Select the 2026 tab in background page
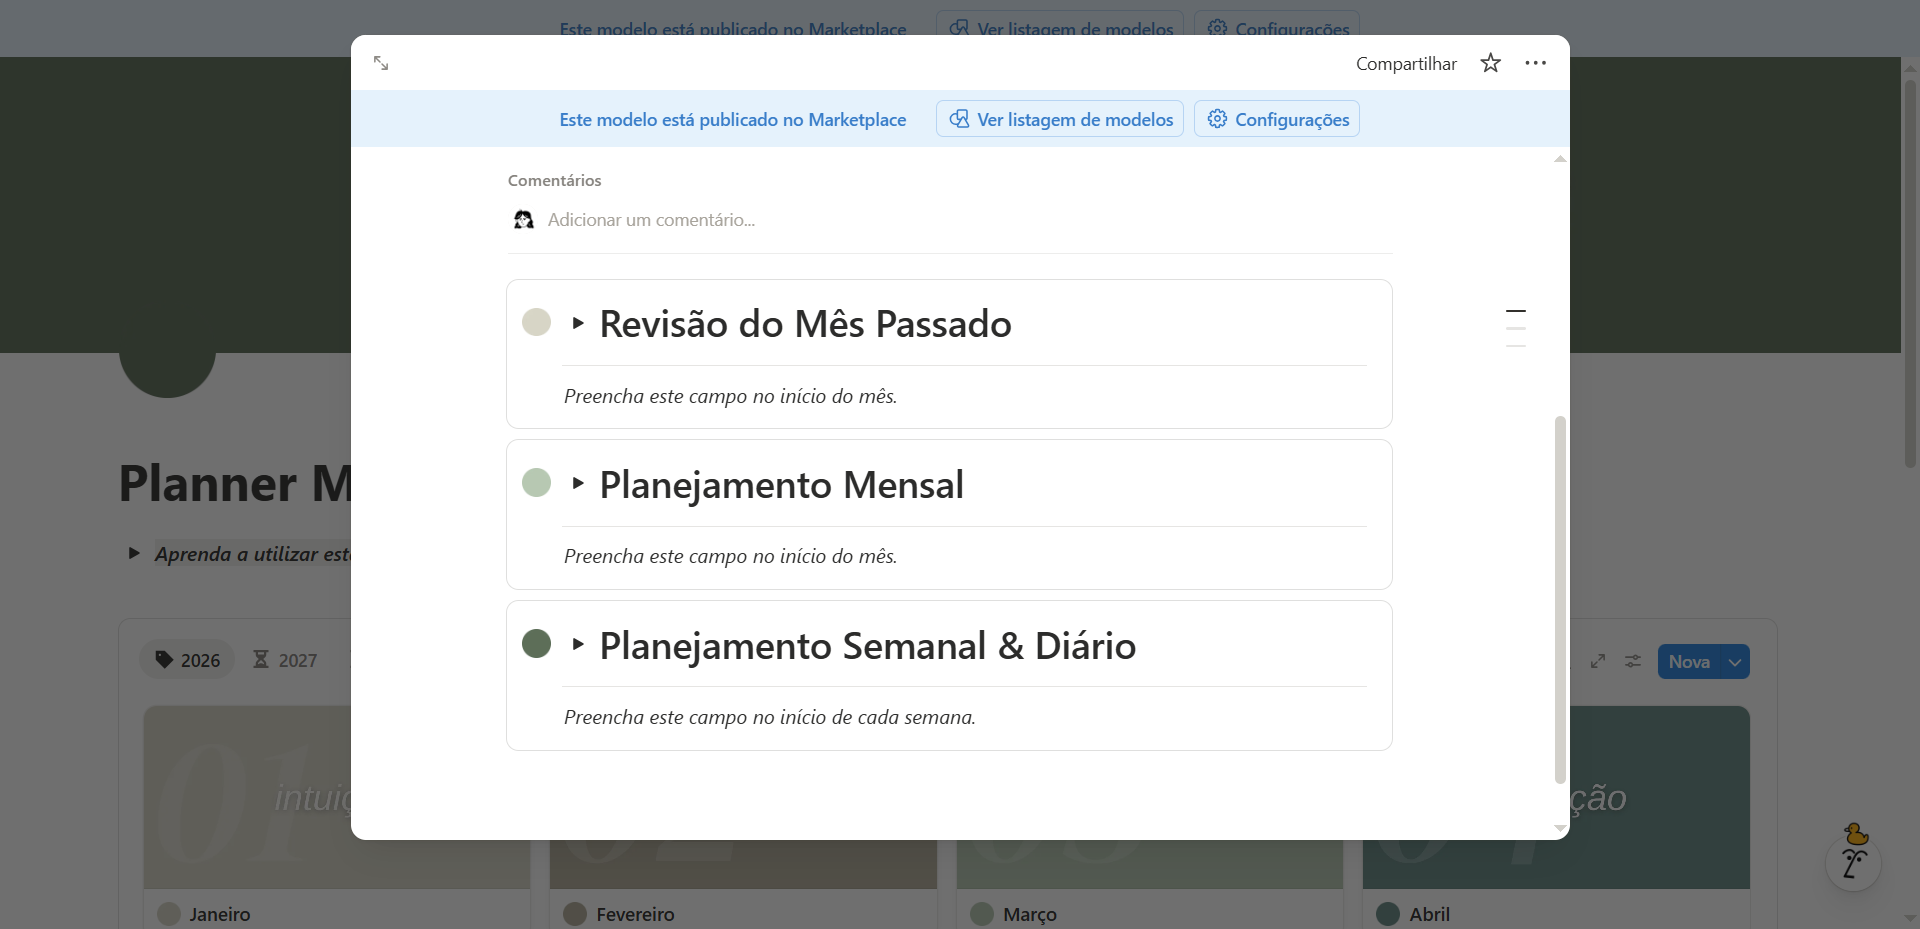1920x929 pixels. (187, 660)
